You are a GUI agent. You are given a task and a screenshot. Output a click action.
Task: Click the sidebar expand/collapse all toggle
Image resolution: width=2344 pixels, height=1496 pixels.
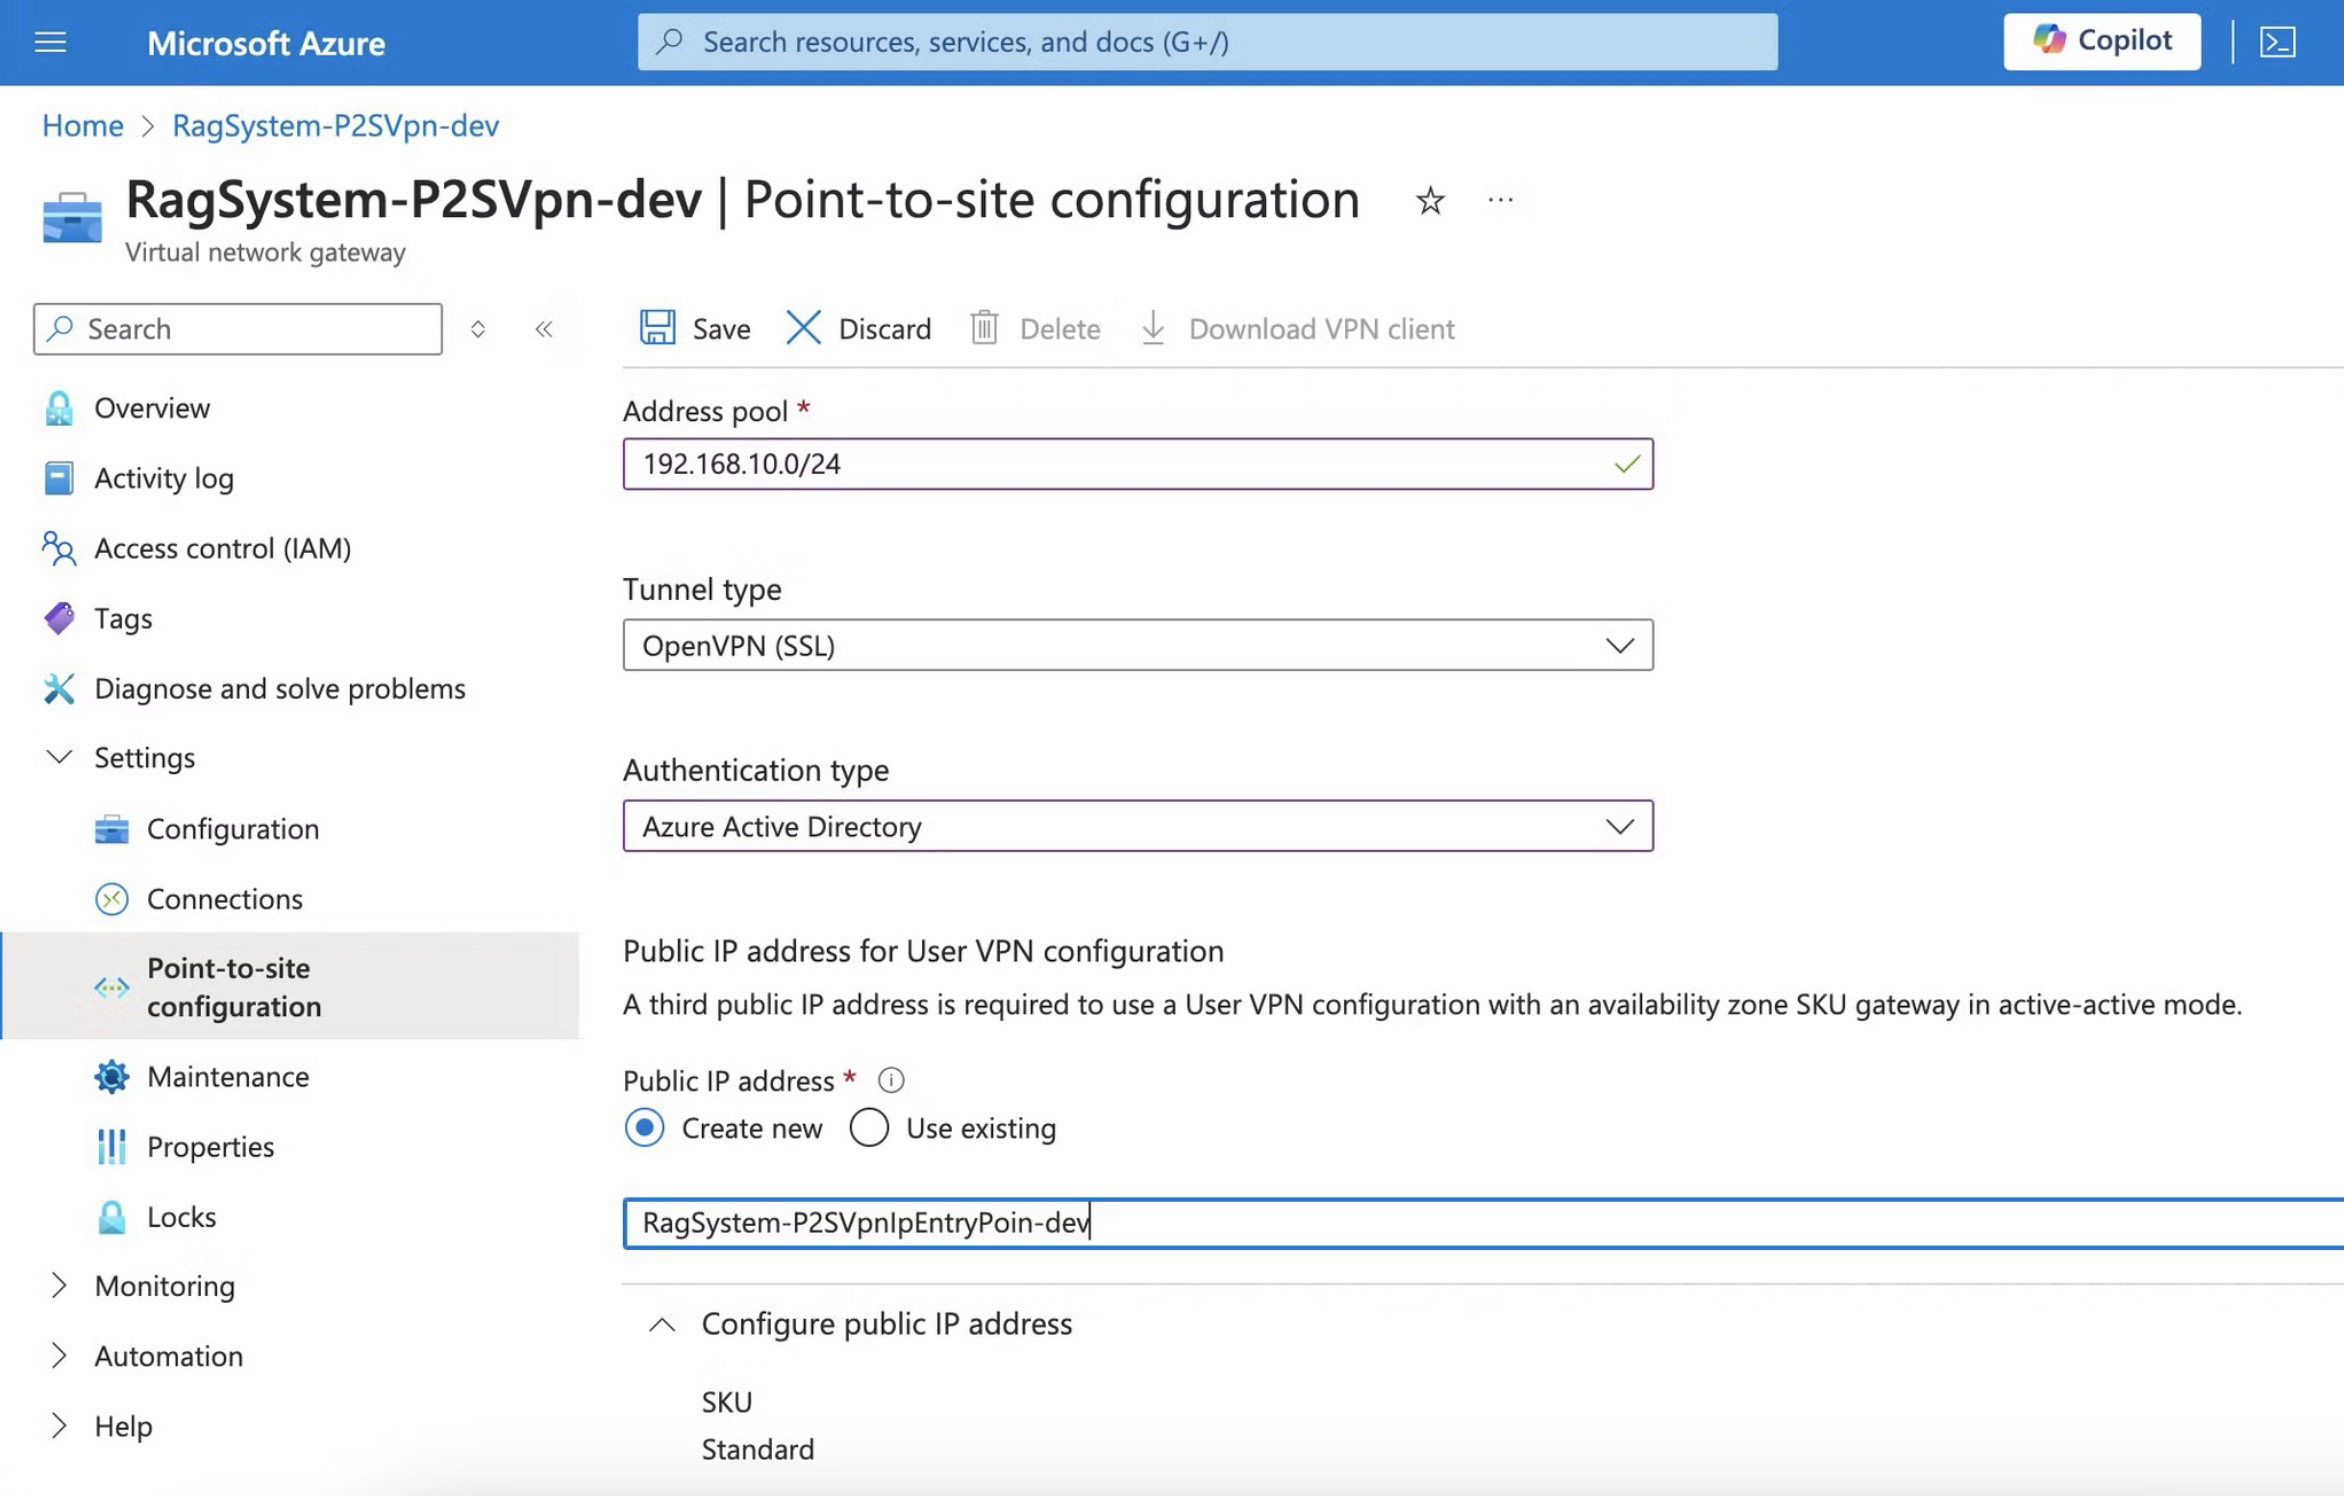[478, 329]
